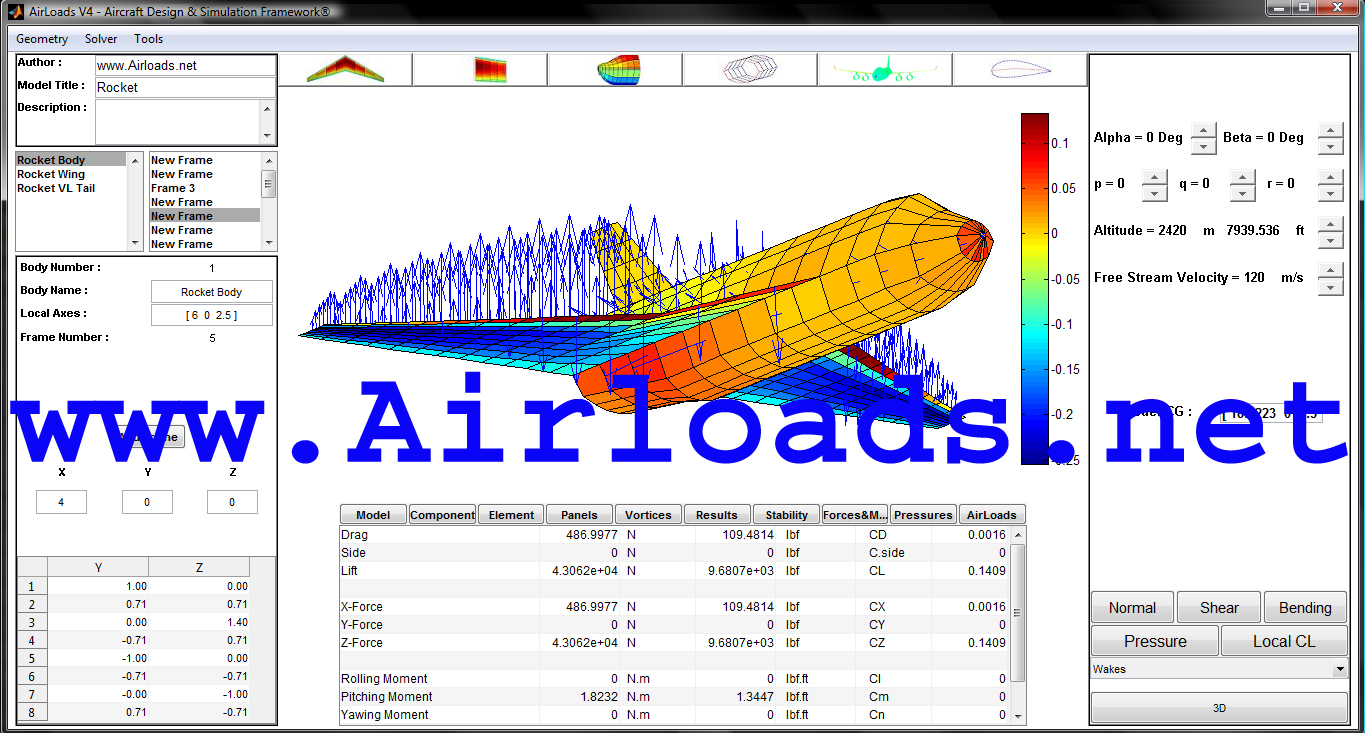
Task: Click the flying wing model icon
Action: [x=345, y=70]
